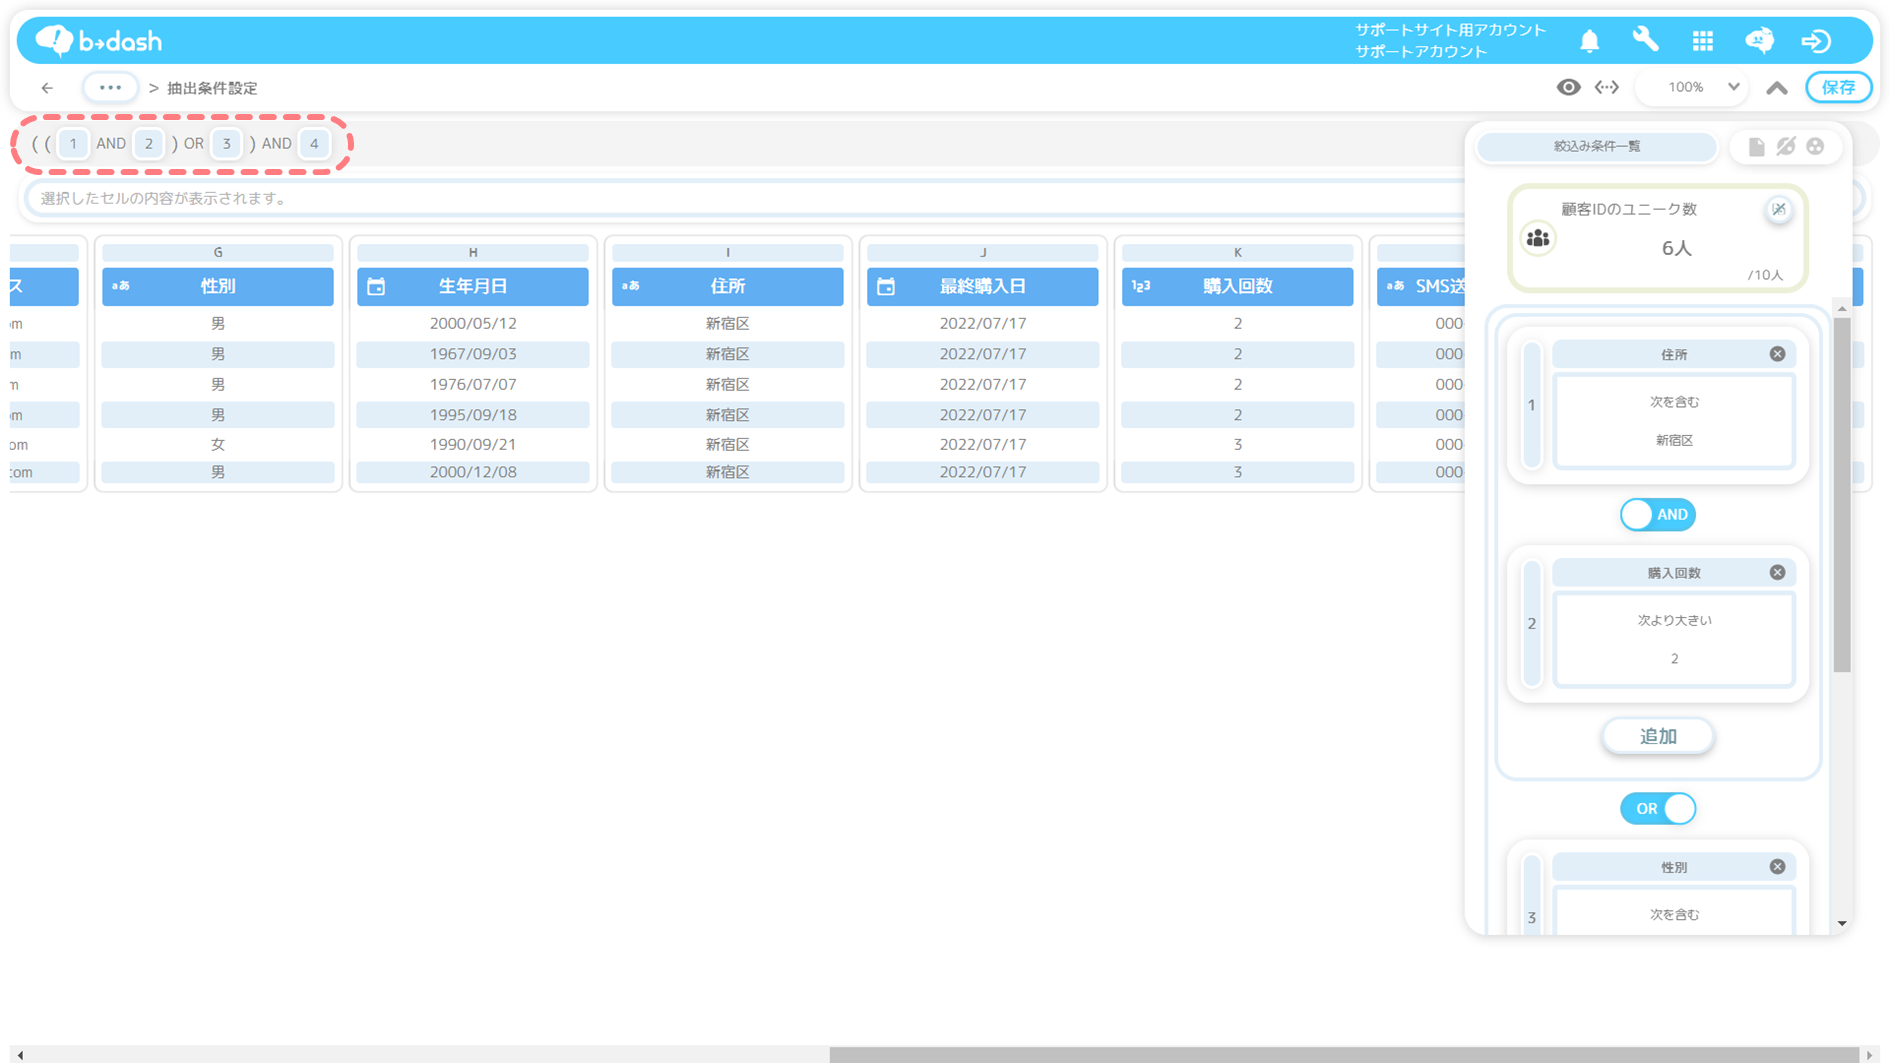This screenshot has height=1063, width=1890.
Task: Open the breadcrumb ellipsis menu
Action: click(x=110, y=88)
